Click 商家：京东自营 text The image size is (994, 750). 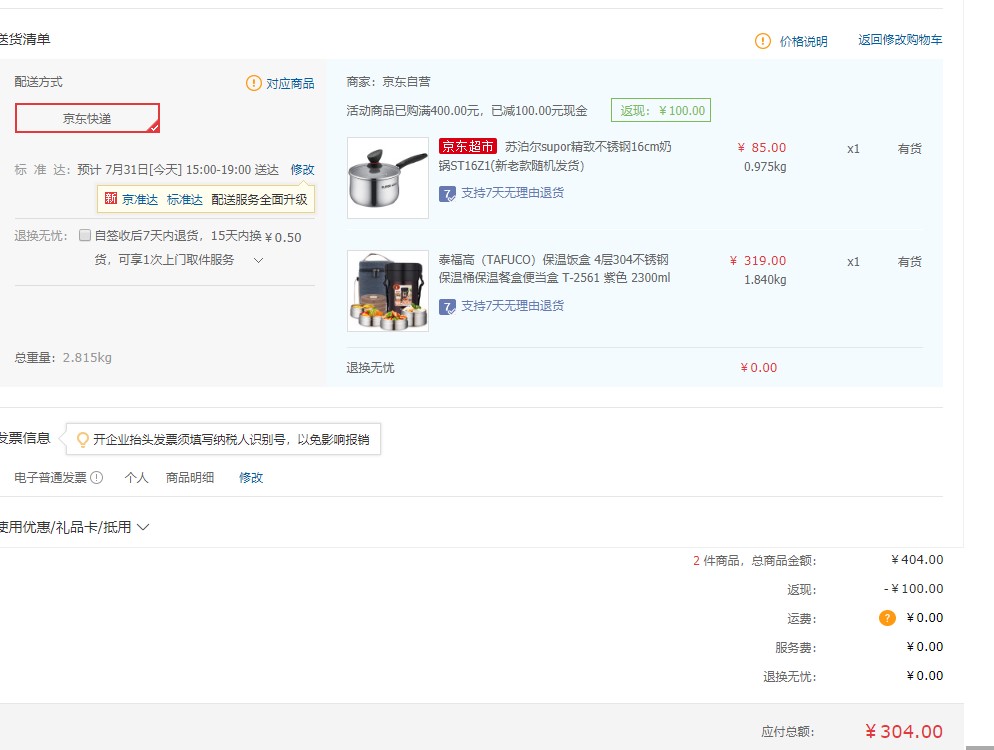point(388,82)
